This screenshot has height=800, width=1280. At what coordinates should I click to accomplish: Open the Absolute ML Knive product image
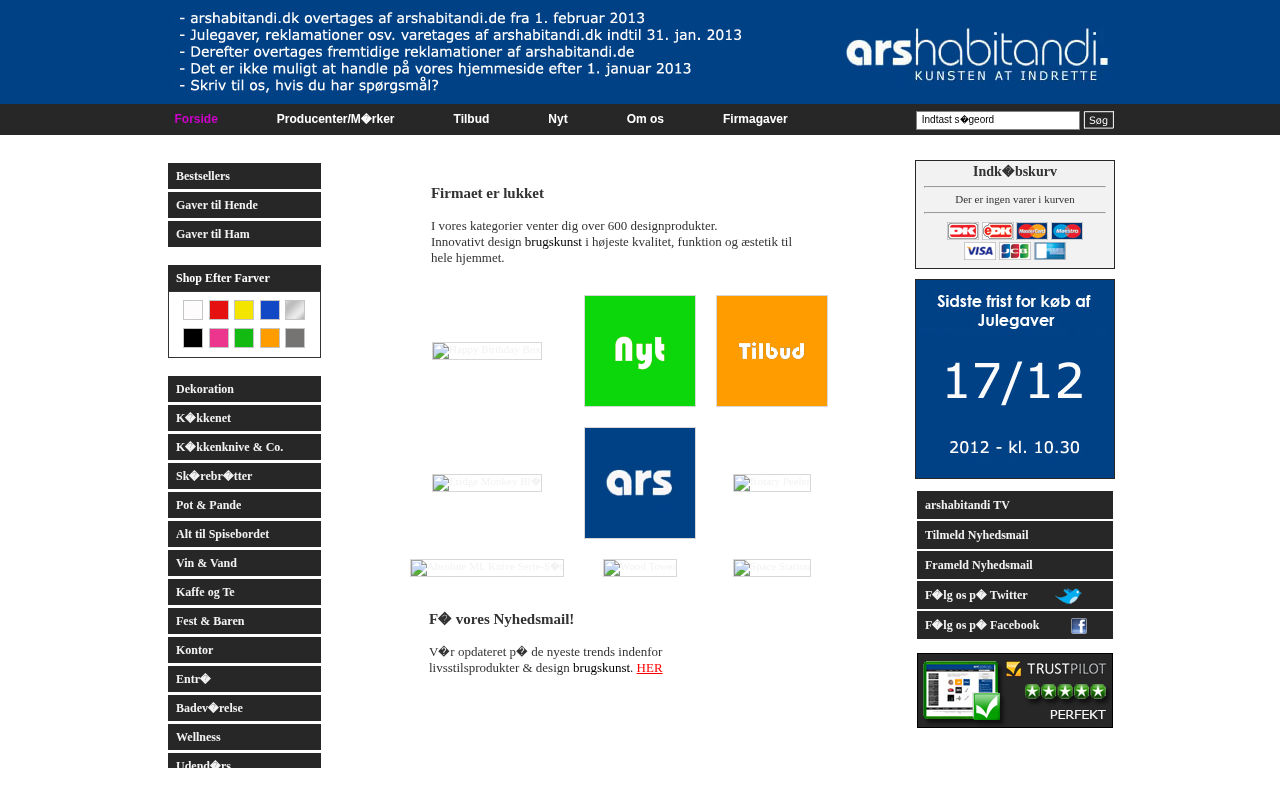pyautogui.click(x=487, y=568)
